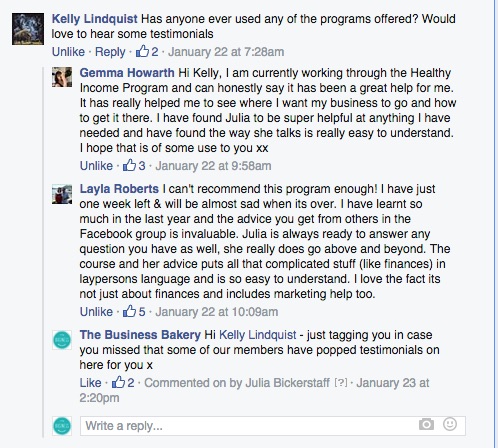Open Gemma Howarth's name link
498x448 pixels.
tap(127, 73)
